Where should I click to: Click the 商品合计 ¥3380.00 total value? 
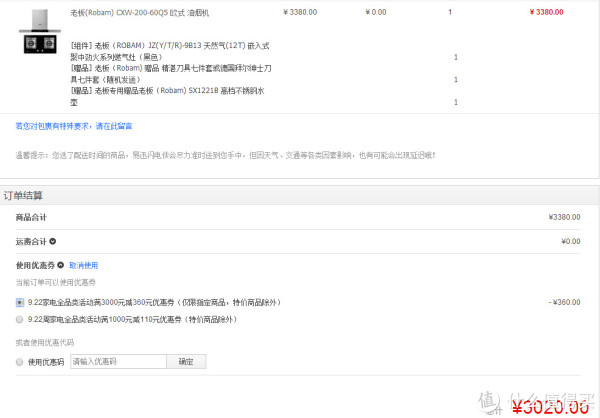tap(564, 217)
